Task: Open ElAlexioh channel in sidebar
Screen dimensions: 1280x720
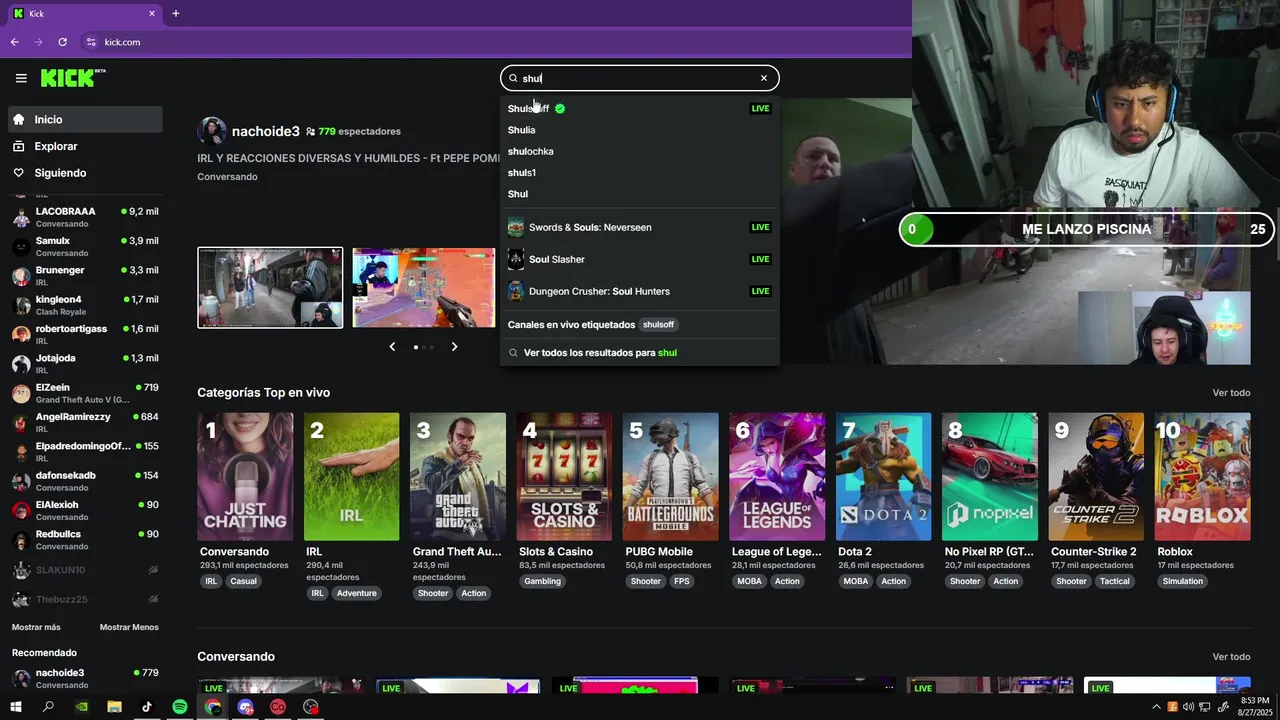Action: pos(85,510)
